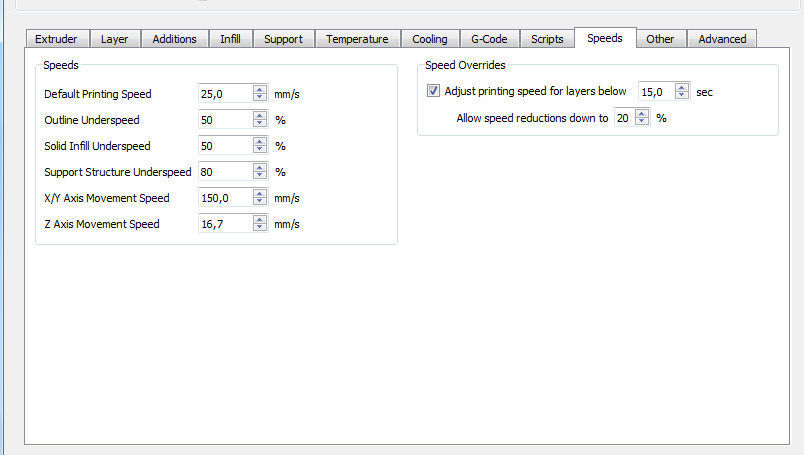This screenshot has width=804, height=455.
Task: Click the Solid Infill Underspeed value field
Action: (x=226, y=146)
